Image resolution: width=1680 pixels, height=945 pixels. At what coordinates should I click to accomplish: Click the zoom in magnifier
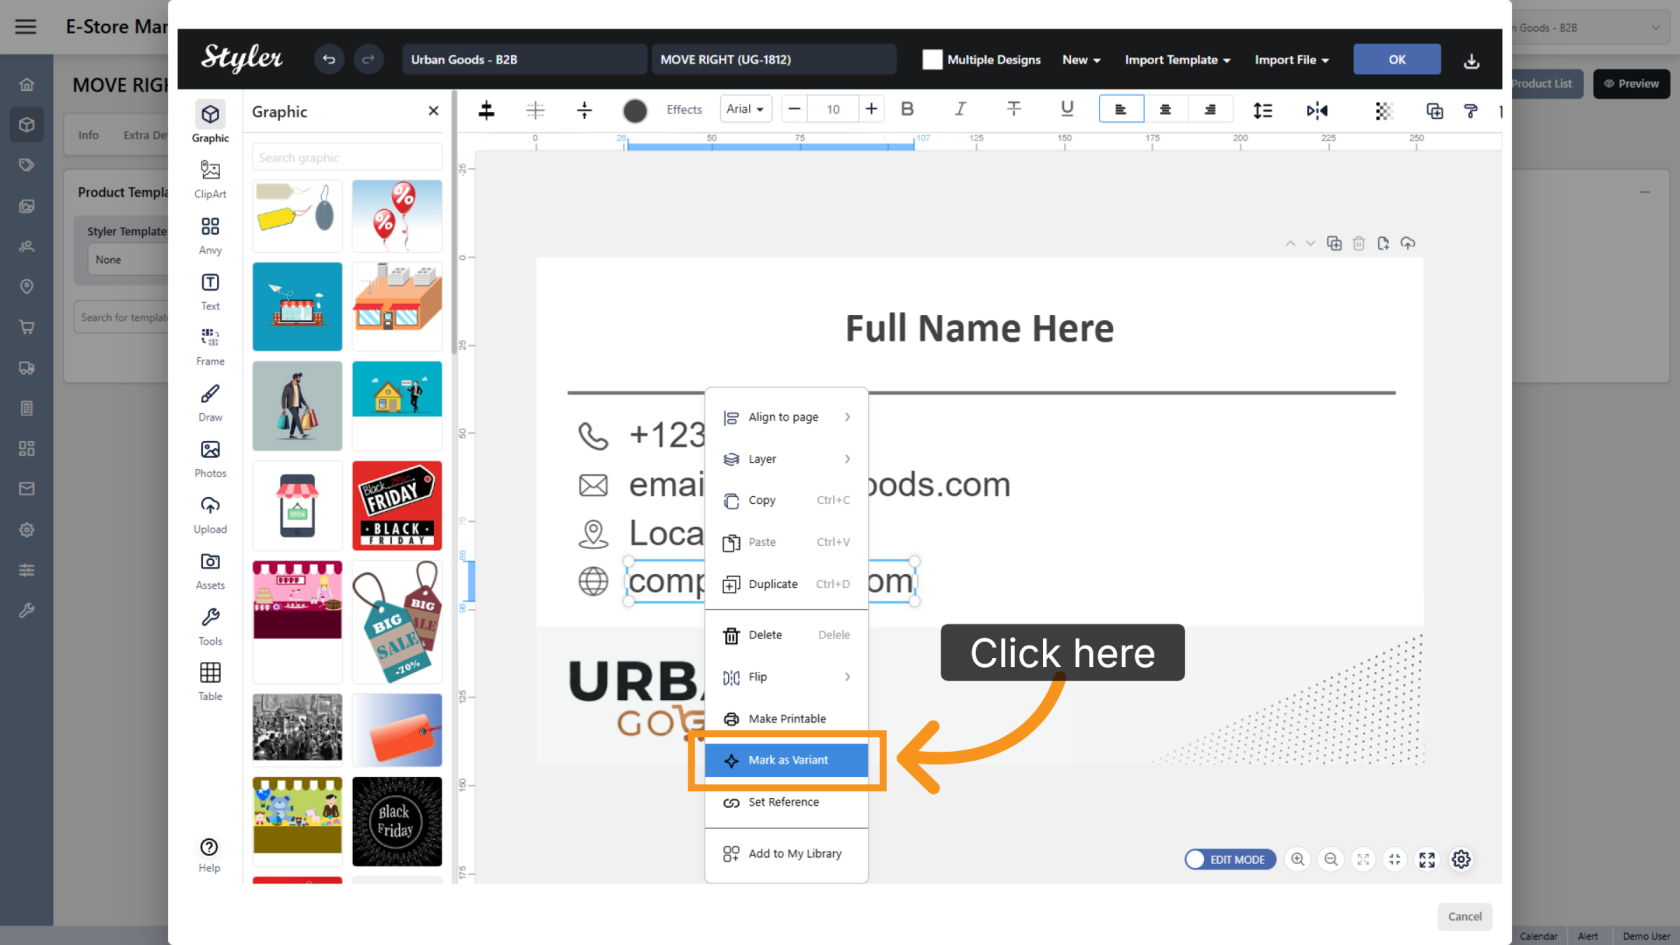click(x=1298, y=859)
